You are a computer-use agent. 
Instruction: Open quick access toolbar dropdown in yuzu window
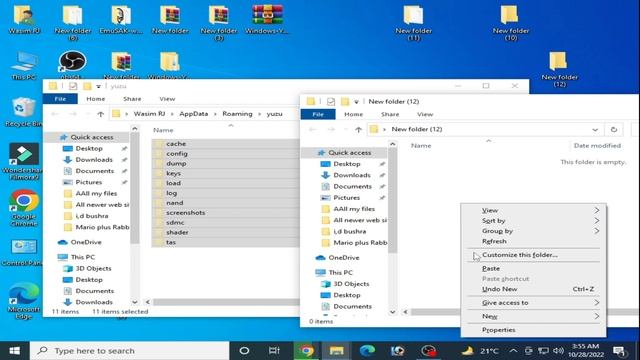tap(98, 87)
